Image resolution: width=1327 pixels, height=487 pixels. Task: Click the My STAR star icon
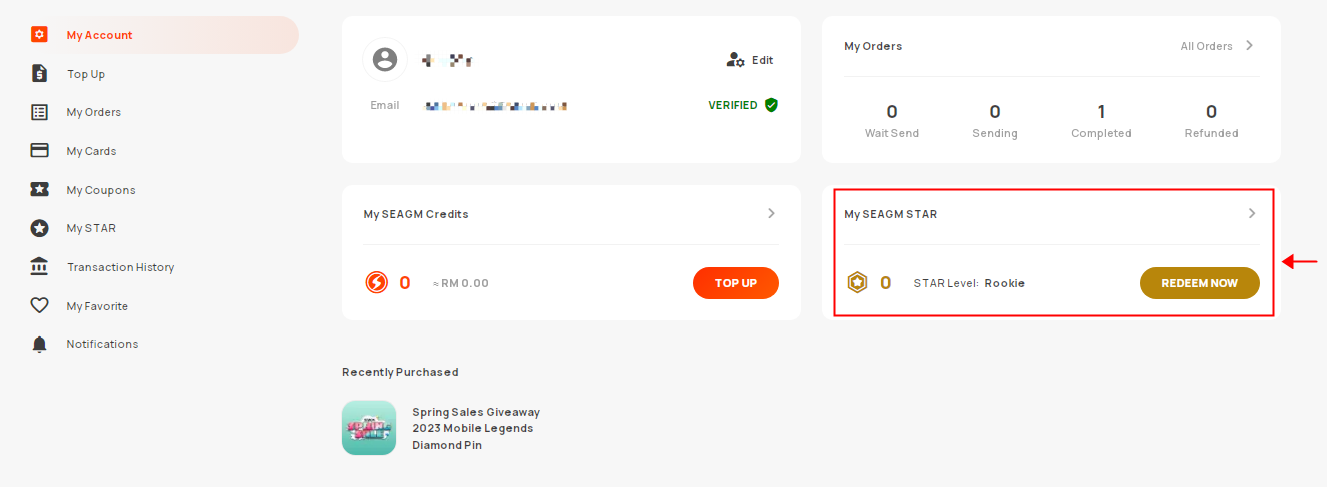point(39,228)
